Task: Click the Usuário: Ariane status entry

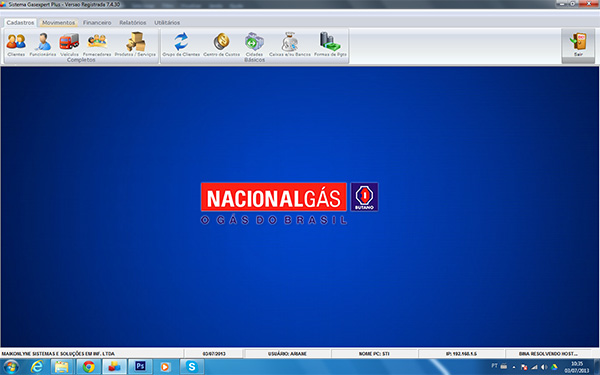Action: pos(287,354)
